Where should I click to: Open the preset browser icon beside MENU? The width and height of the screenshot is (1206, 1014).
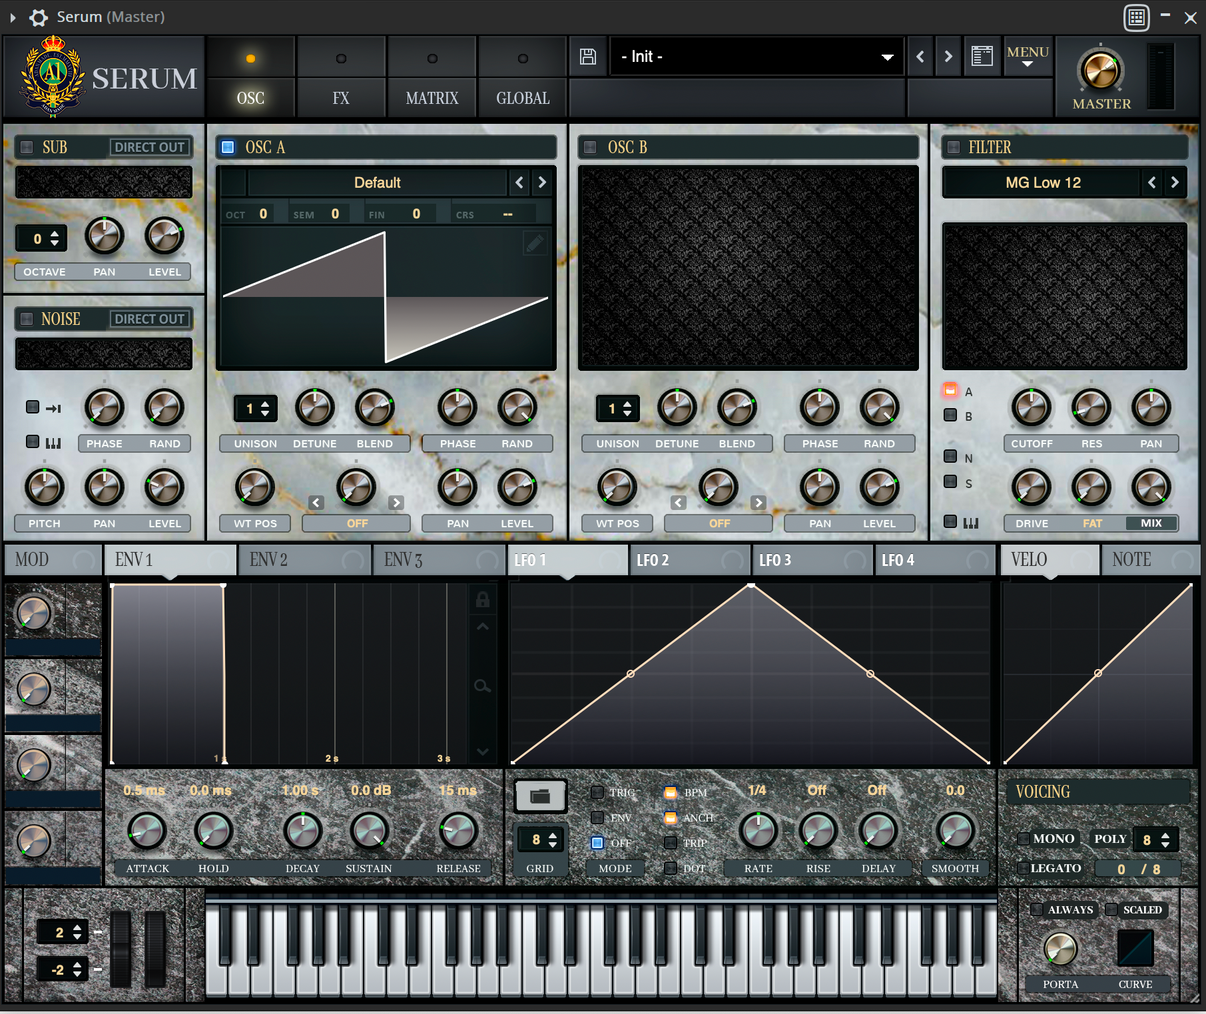click(982, 56)
